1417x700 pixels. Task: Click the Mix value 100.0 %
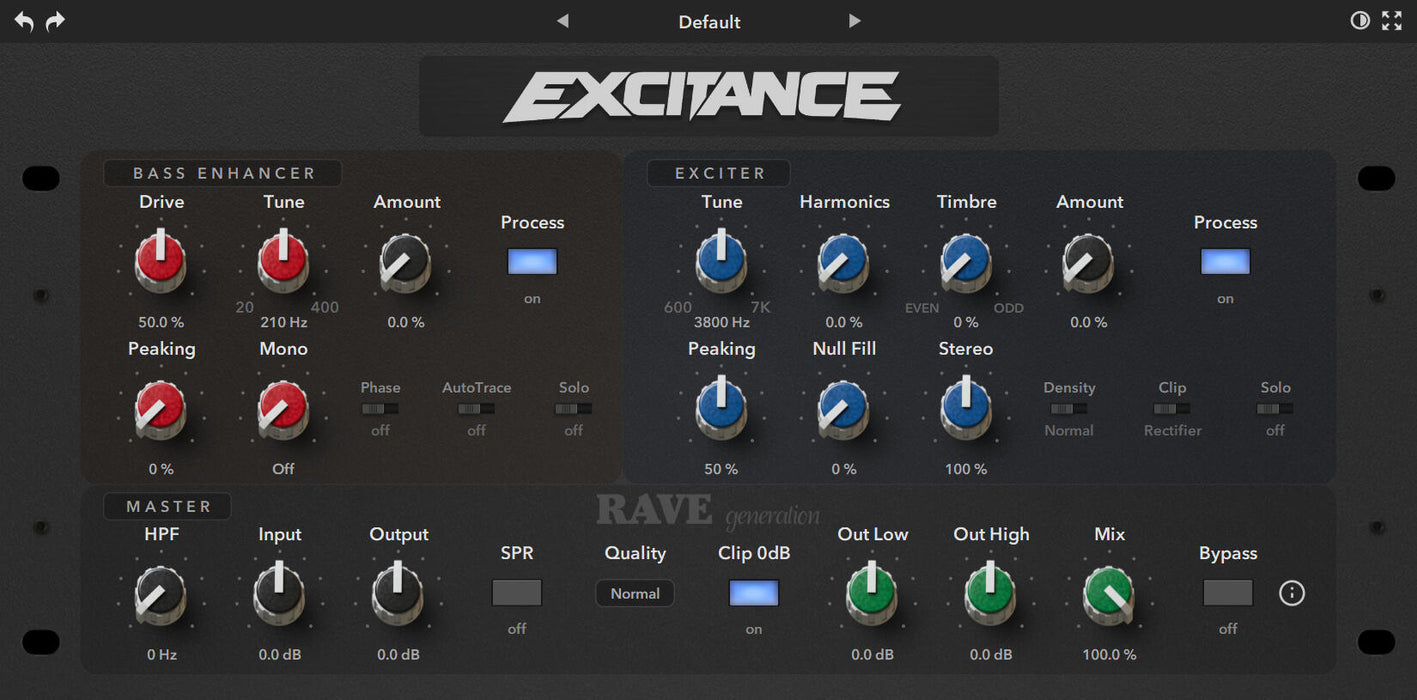[1109, 655]
